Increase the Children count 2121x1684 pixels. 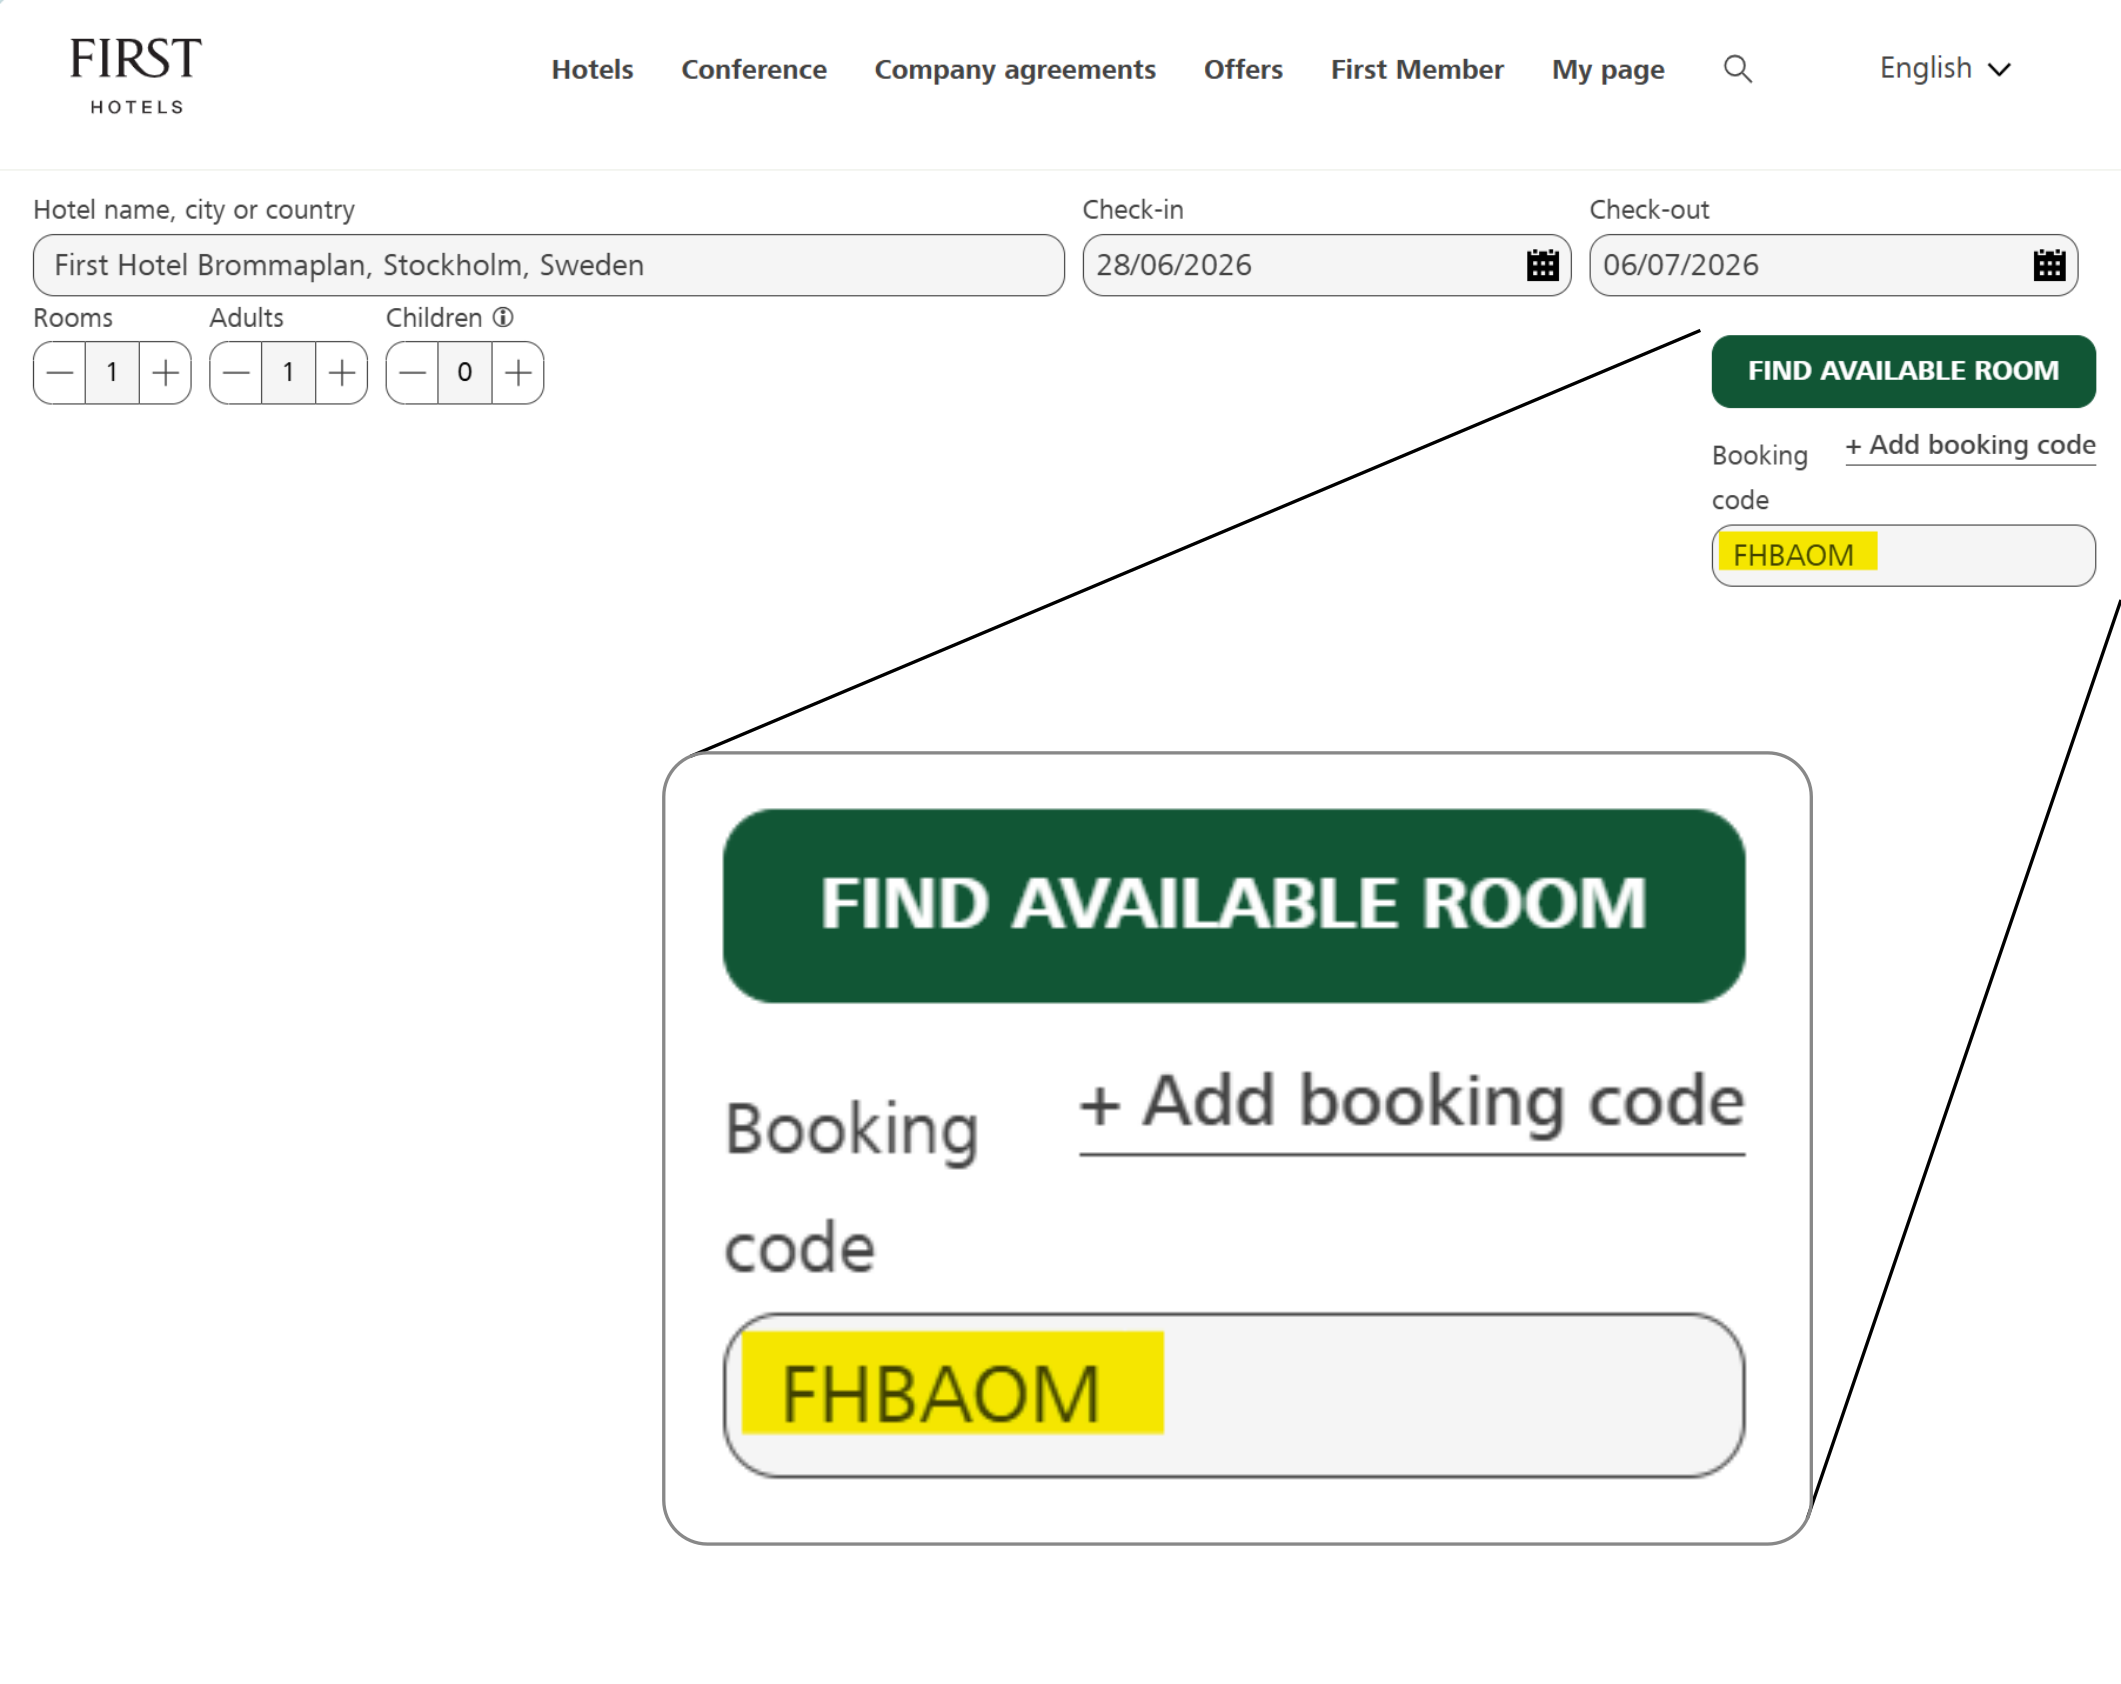pyautogui.click(x=518, y=372)
